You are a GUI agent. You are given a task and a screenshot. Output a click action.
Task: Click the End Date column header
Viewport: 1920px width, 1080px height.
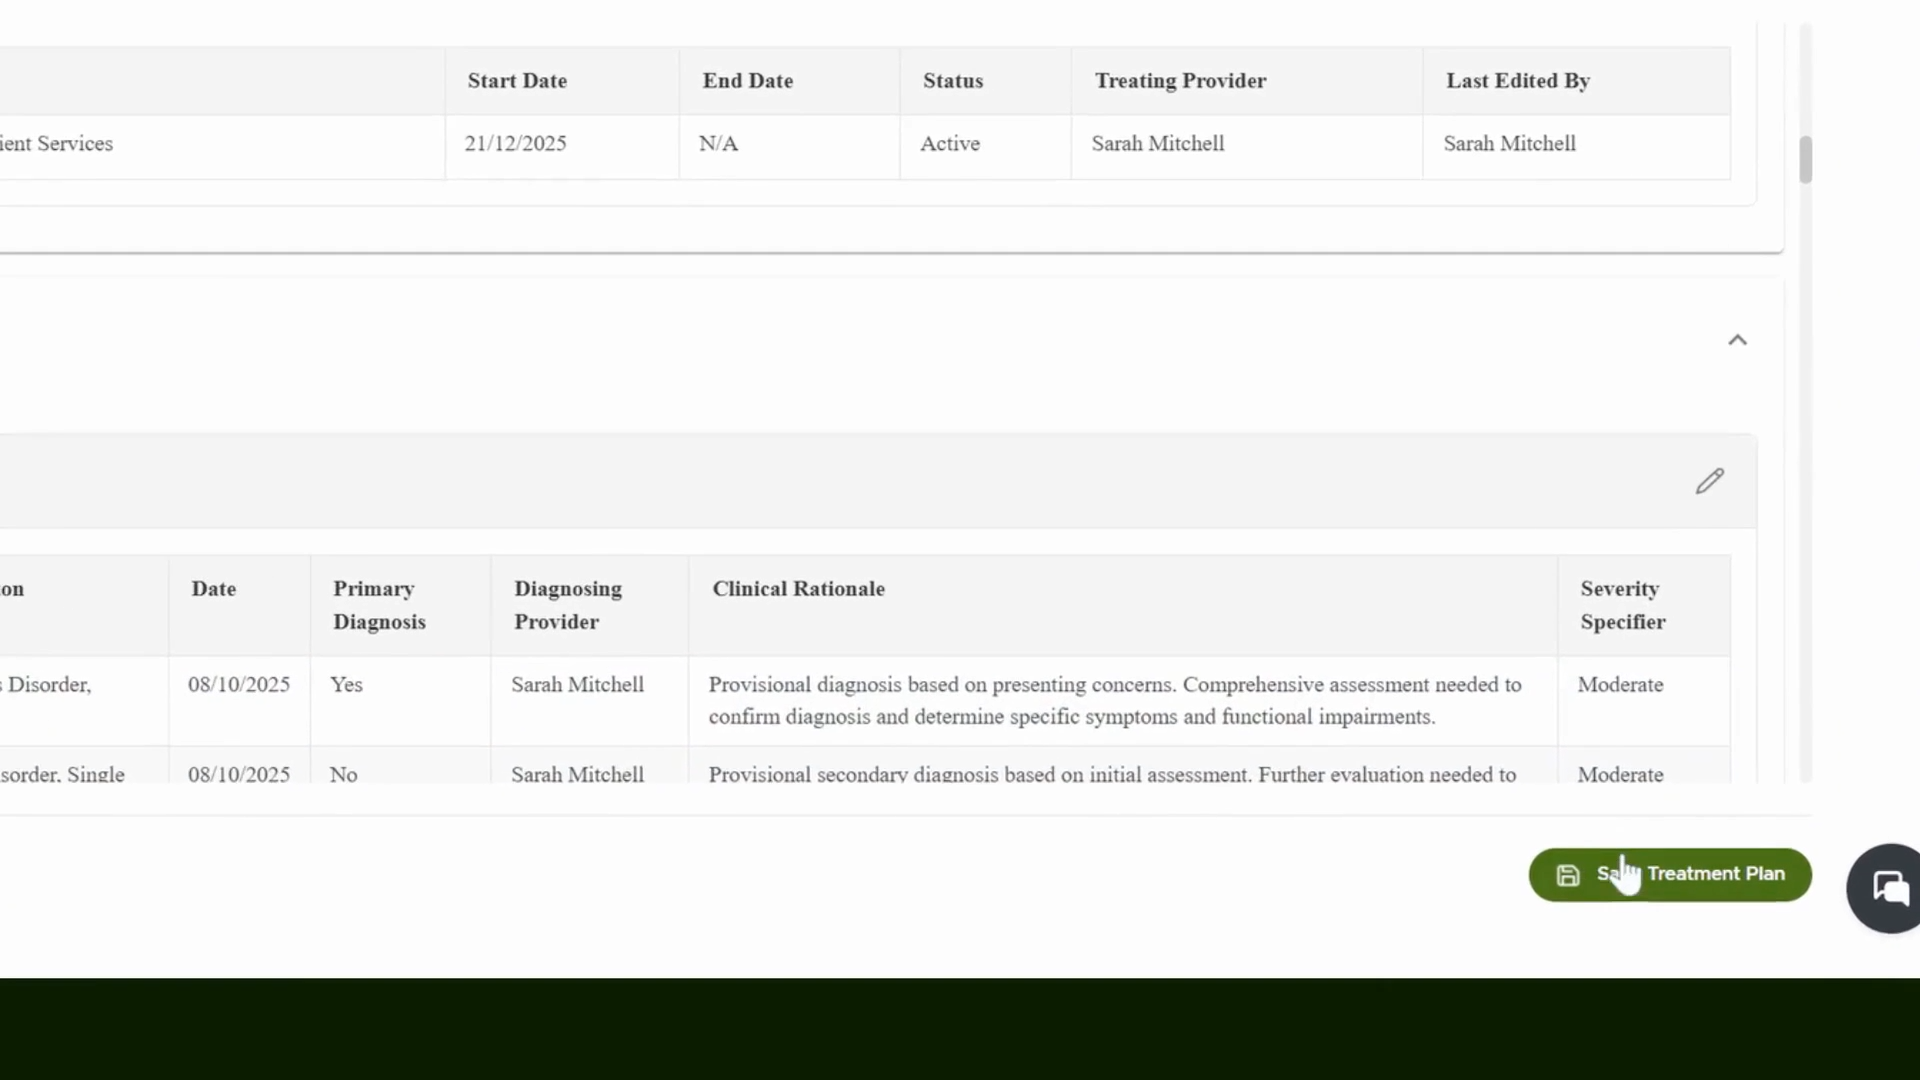(748, 81)
